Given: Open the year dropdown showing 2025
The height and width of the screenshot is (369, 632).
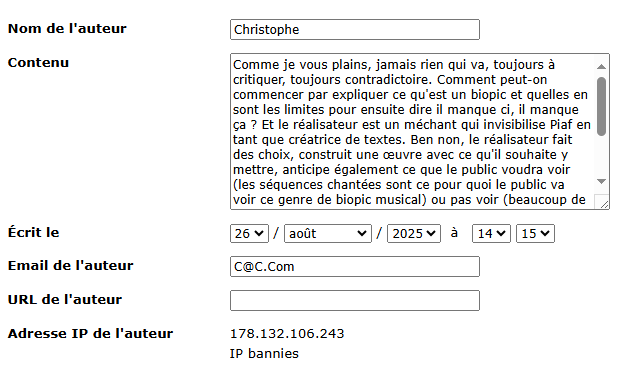Looking at the screenshot, I should (414, 233).
